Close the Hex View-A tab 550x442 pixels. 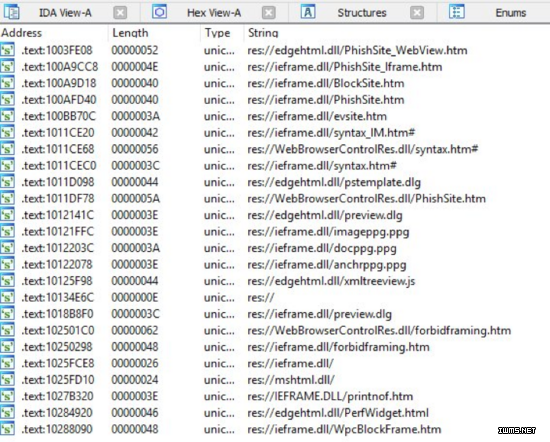coord(269,13)
